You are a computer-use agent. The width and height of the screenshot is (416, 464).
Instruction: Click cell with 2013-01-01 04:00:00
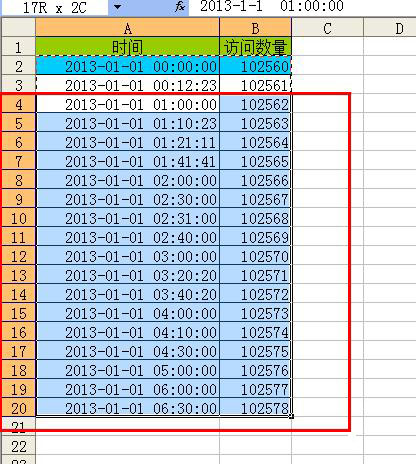[127, 313]
